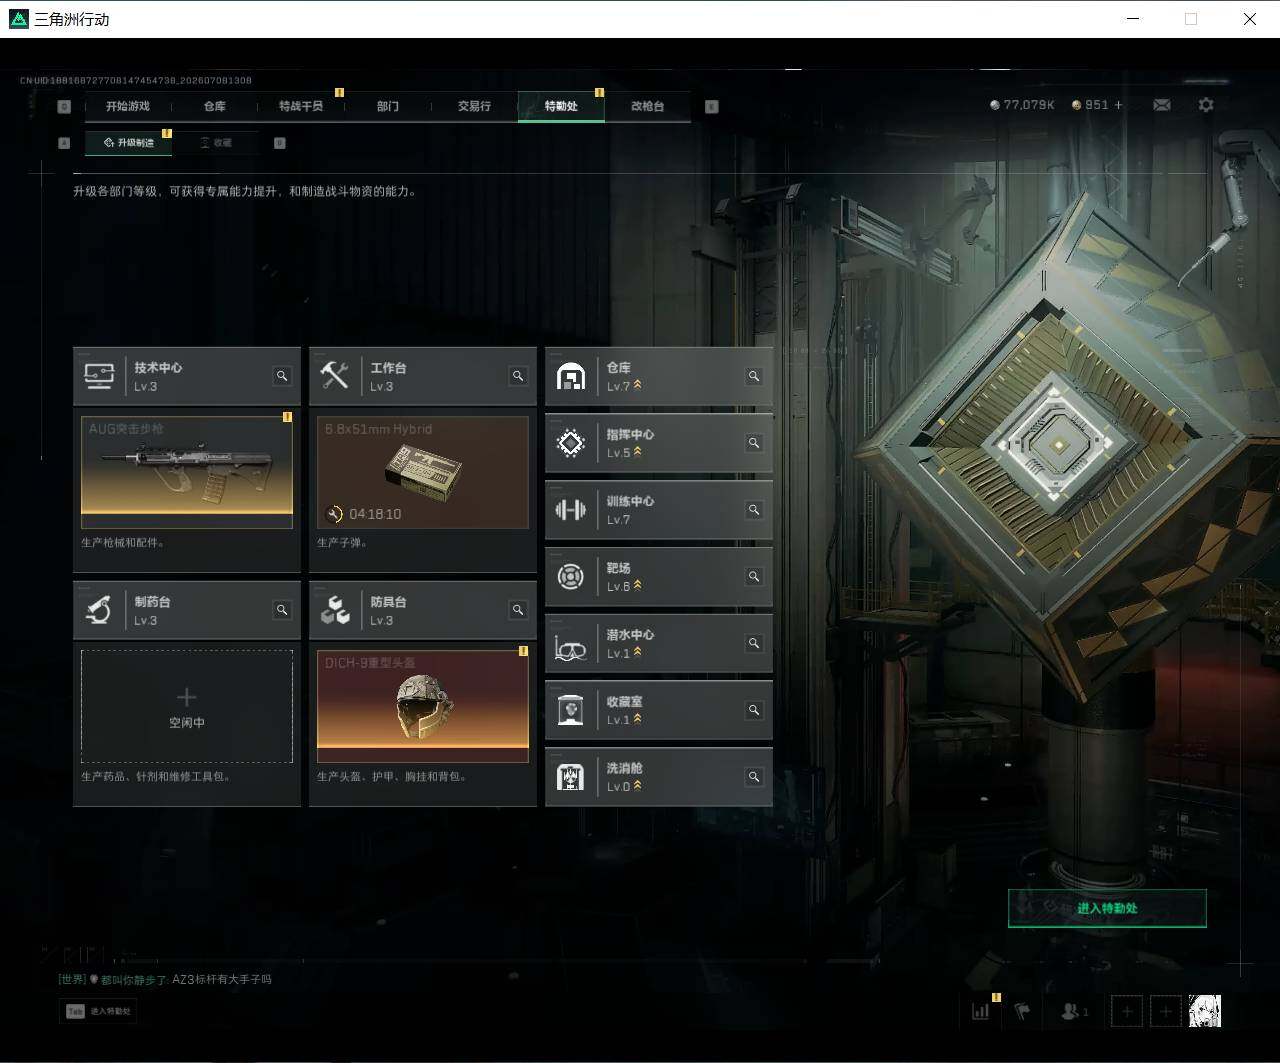Open the mail envelope icon
The width and height of the screenshot is (1280, 1063).
pyautogui.click(x=1162, y=105)
